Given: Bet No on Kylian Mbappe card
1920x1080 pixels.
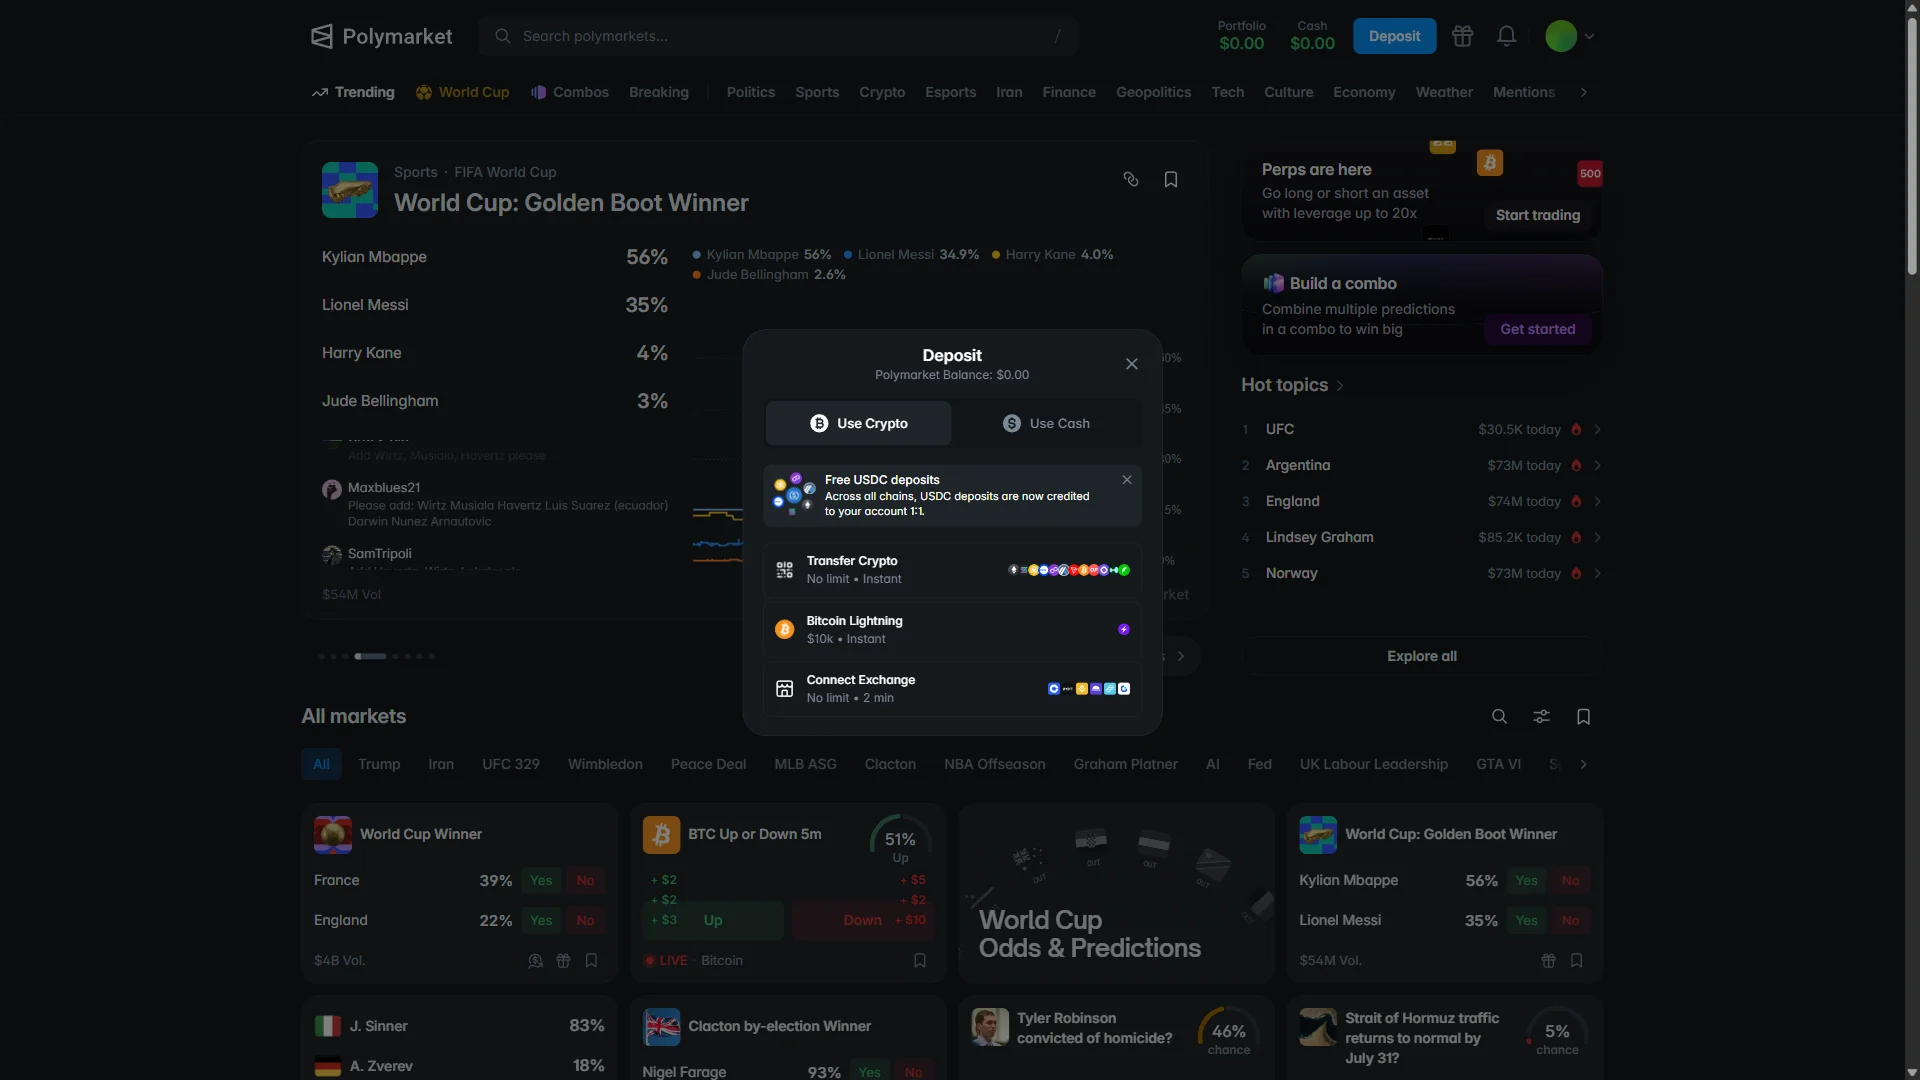Looking at the screenshot, I should tap(1570, 880).
